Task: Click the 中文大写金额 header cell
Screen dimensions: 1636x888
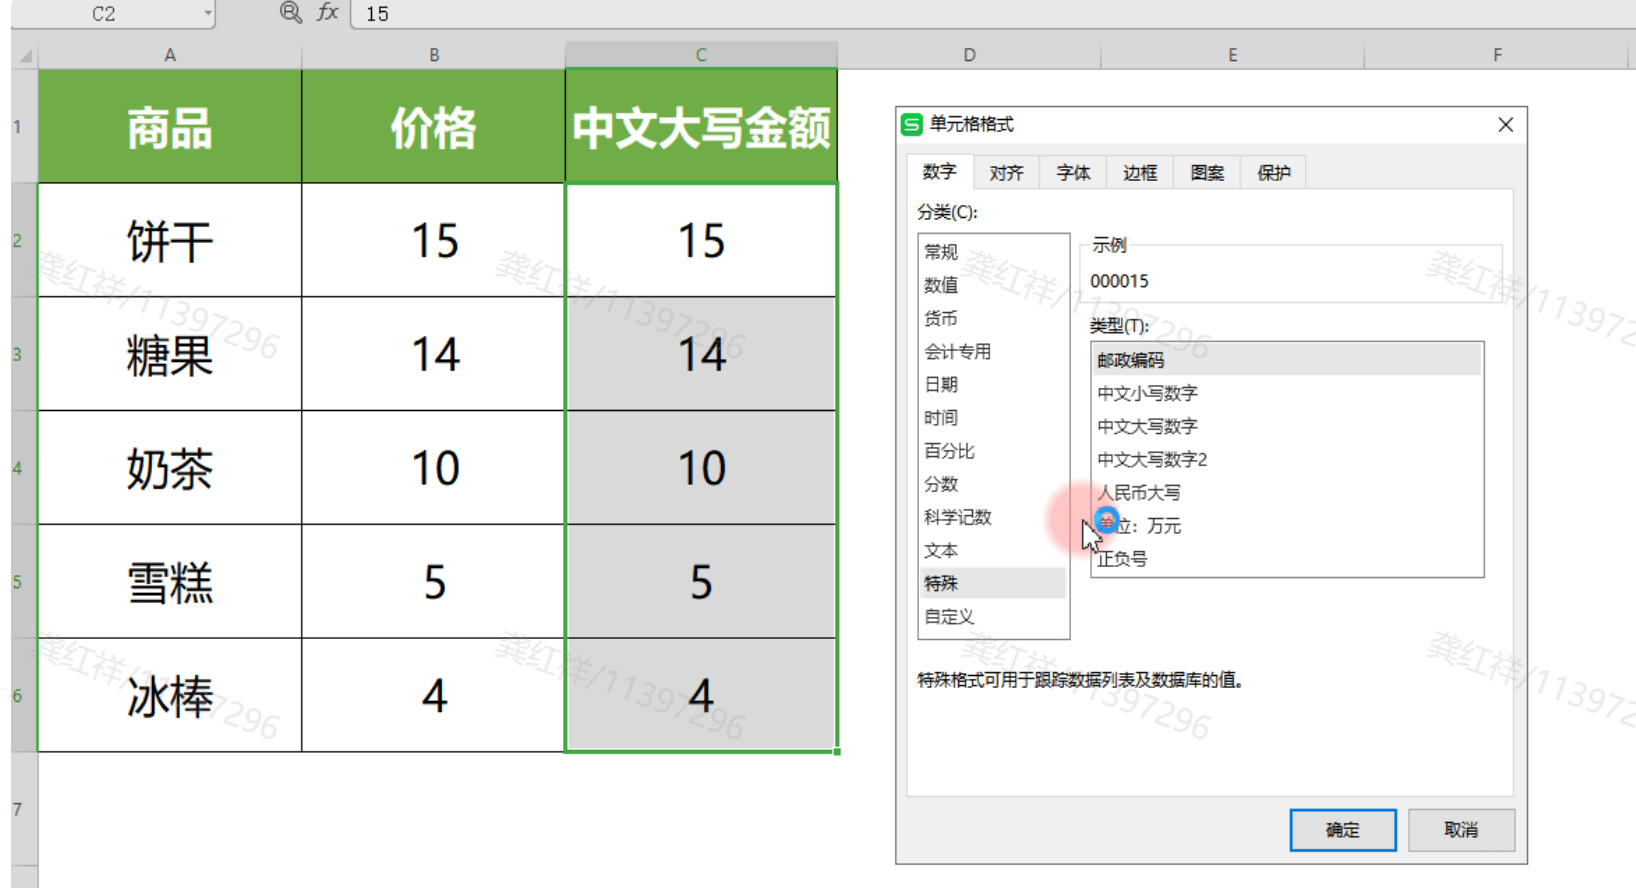Action: point(701,126)
